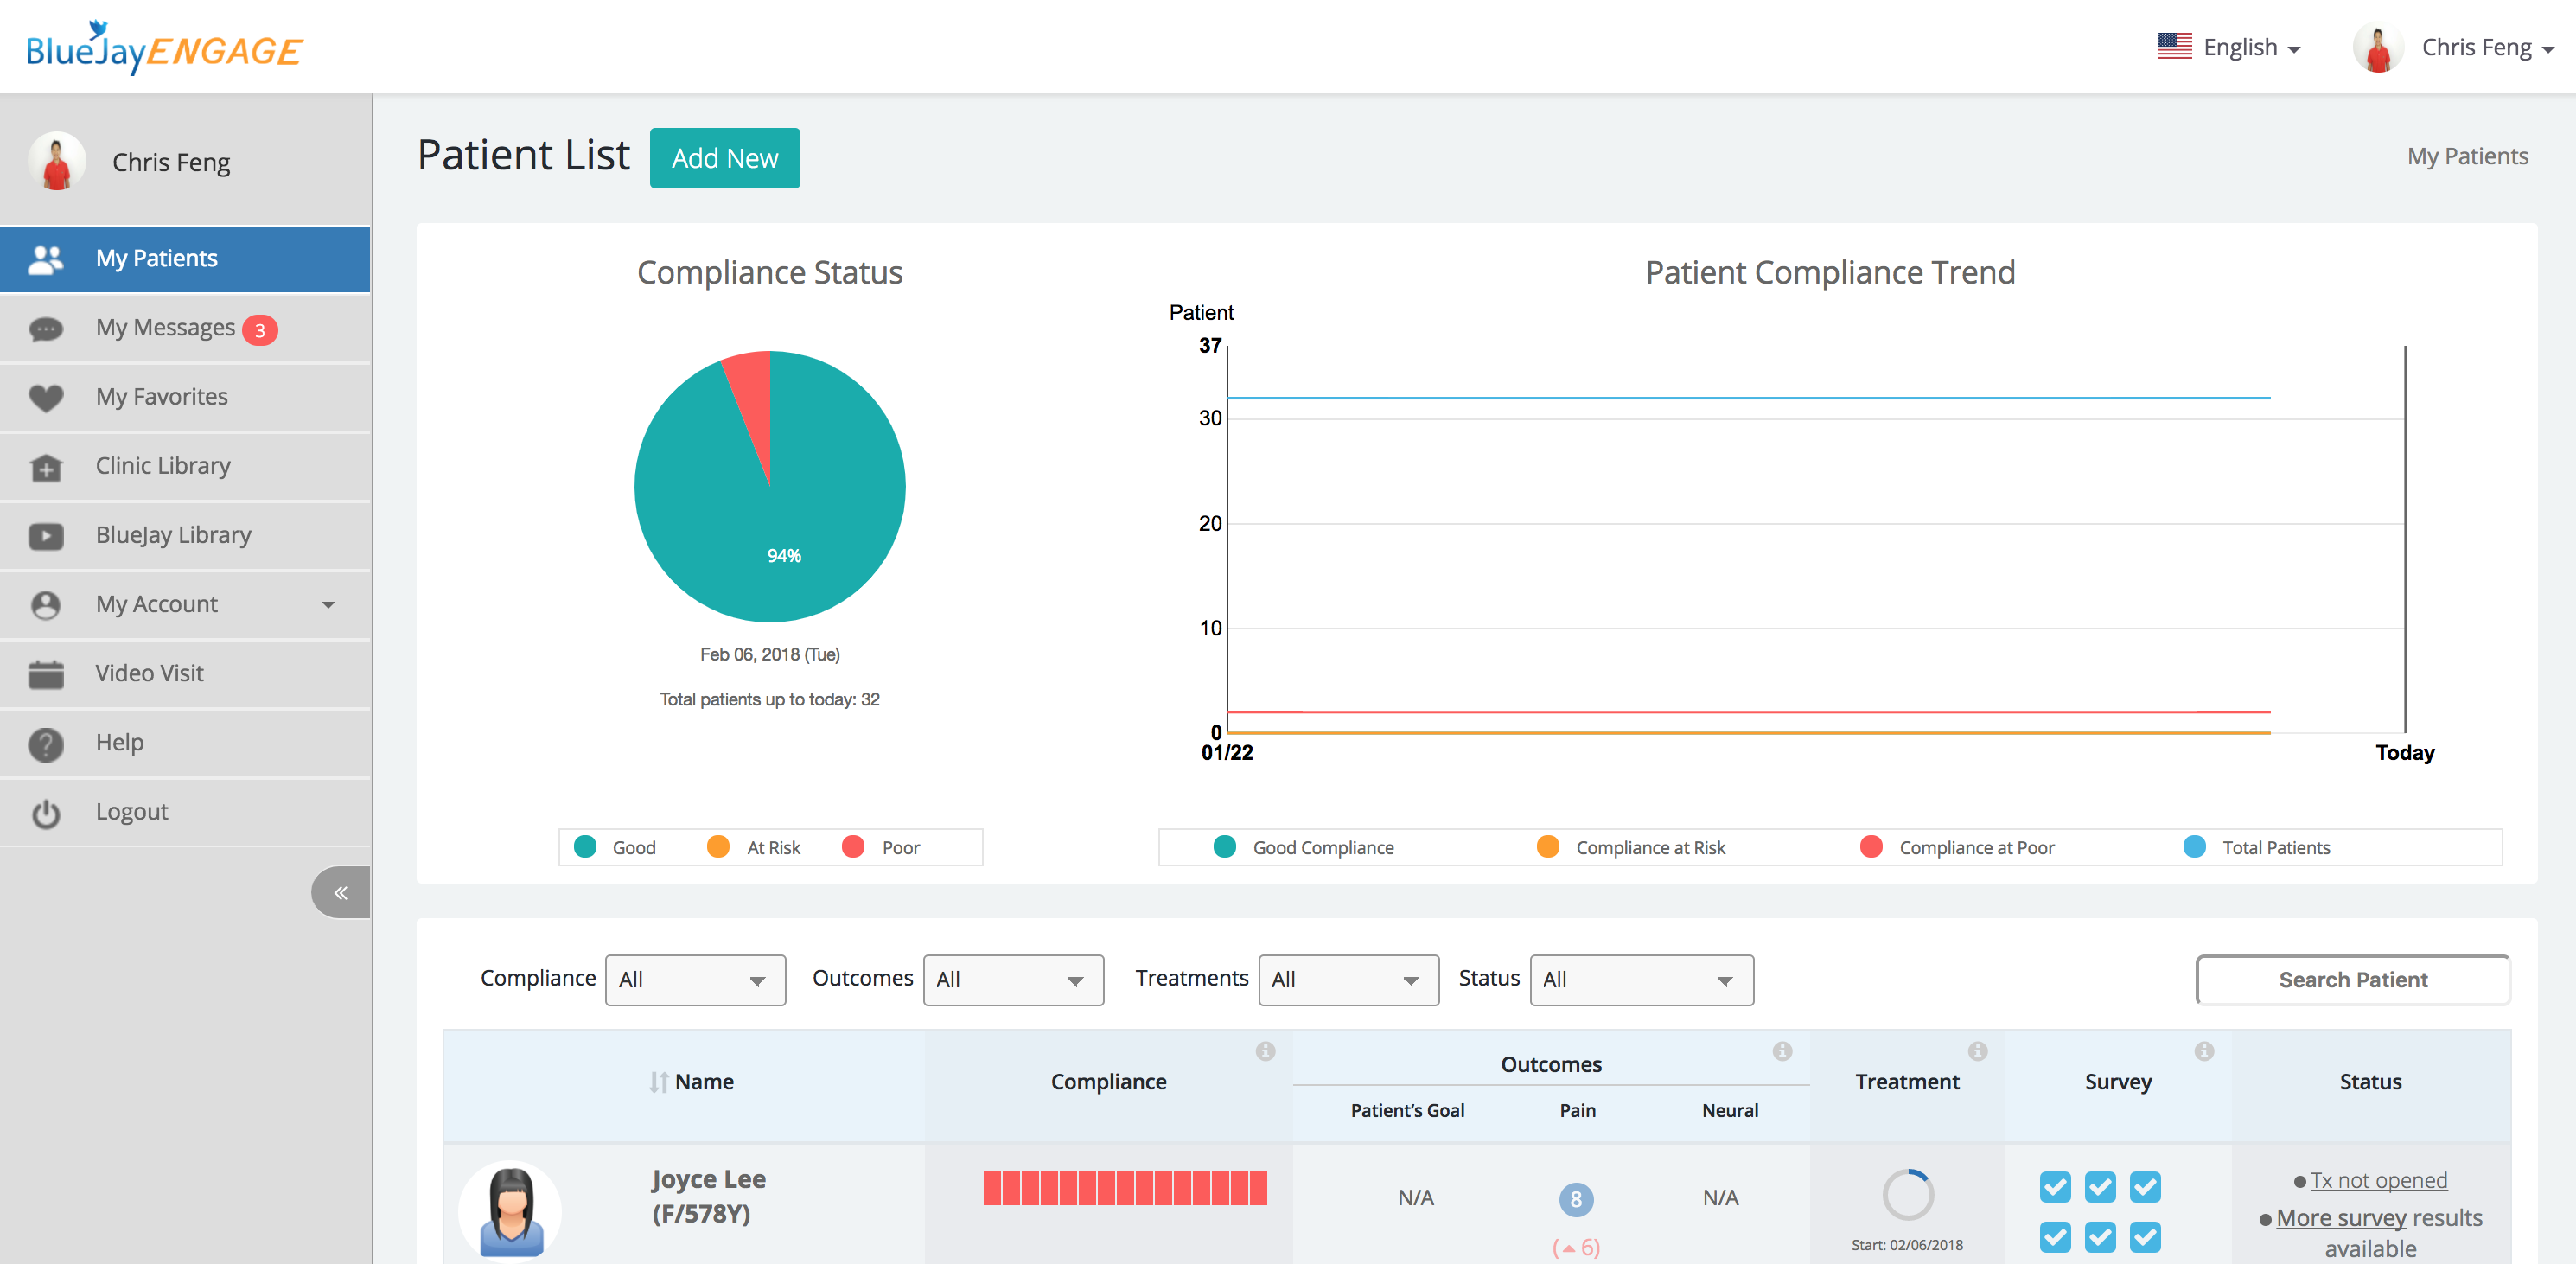Click the Logout power icon
The image size is (2576, 1264).
tap(46, 813)
